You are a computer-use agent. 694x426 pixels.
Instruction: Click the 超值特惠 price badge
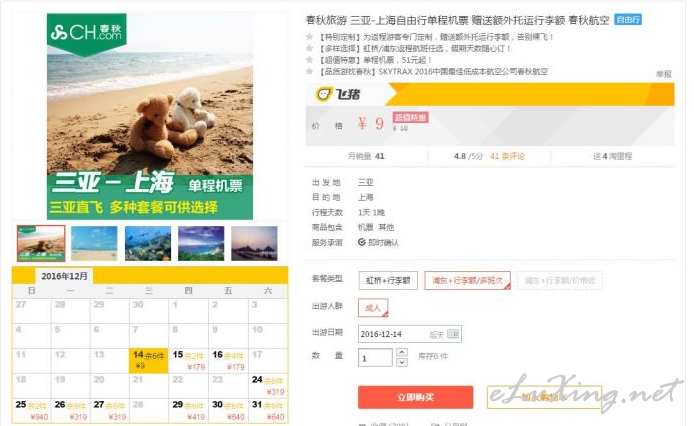pos(410,117)
